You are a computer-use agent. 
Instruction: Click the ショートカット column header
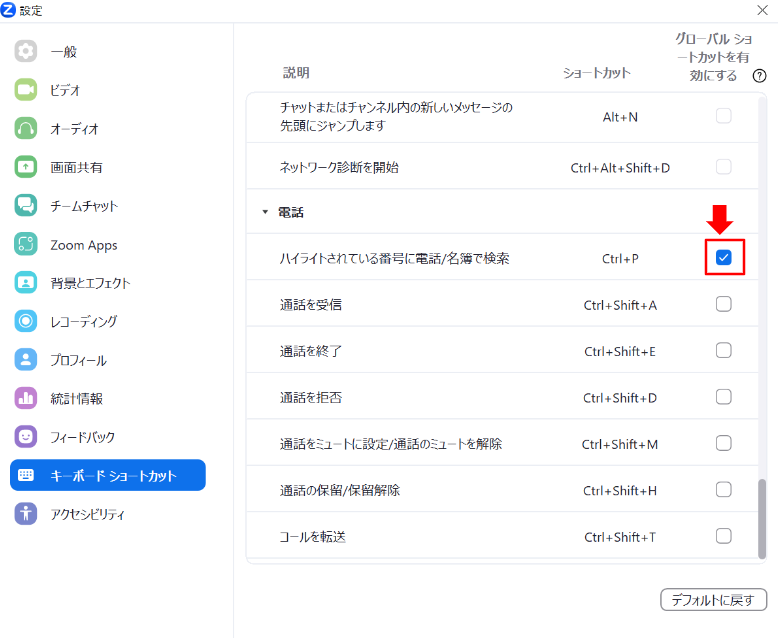(596, 73)
